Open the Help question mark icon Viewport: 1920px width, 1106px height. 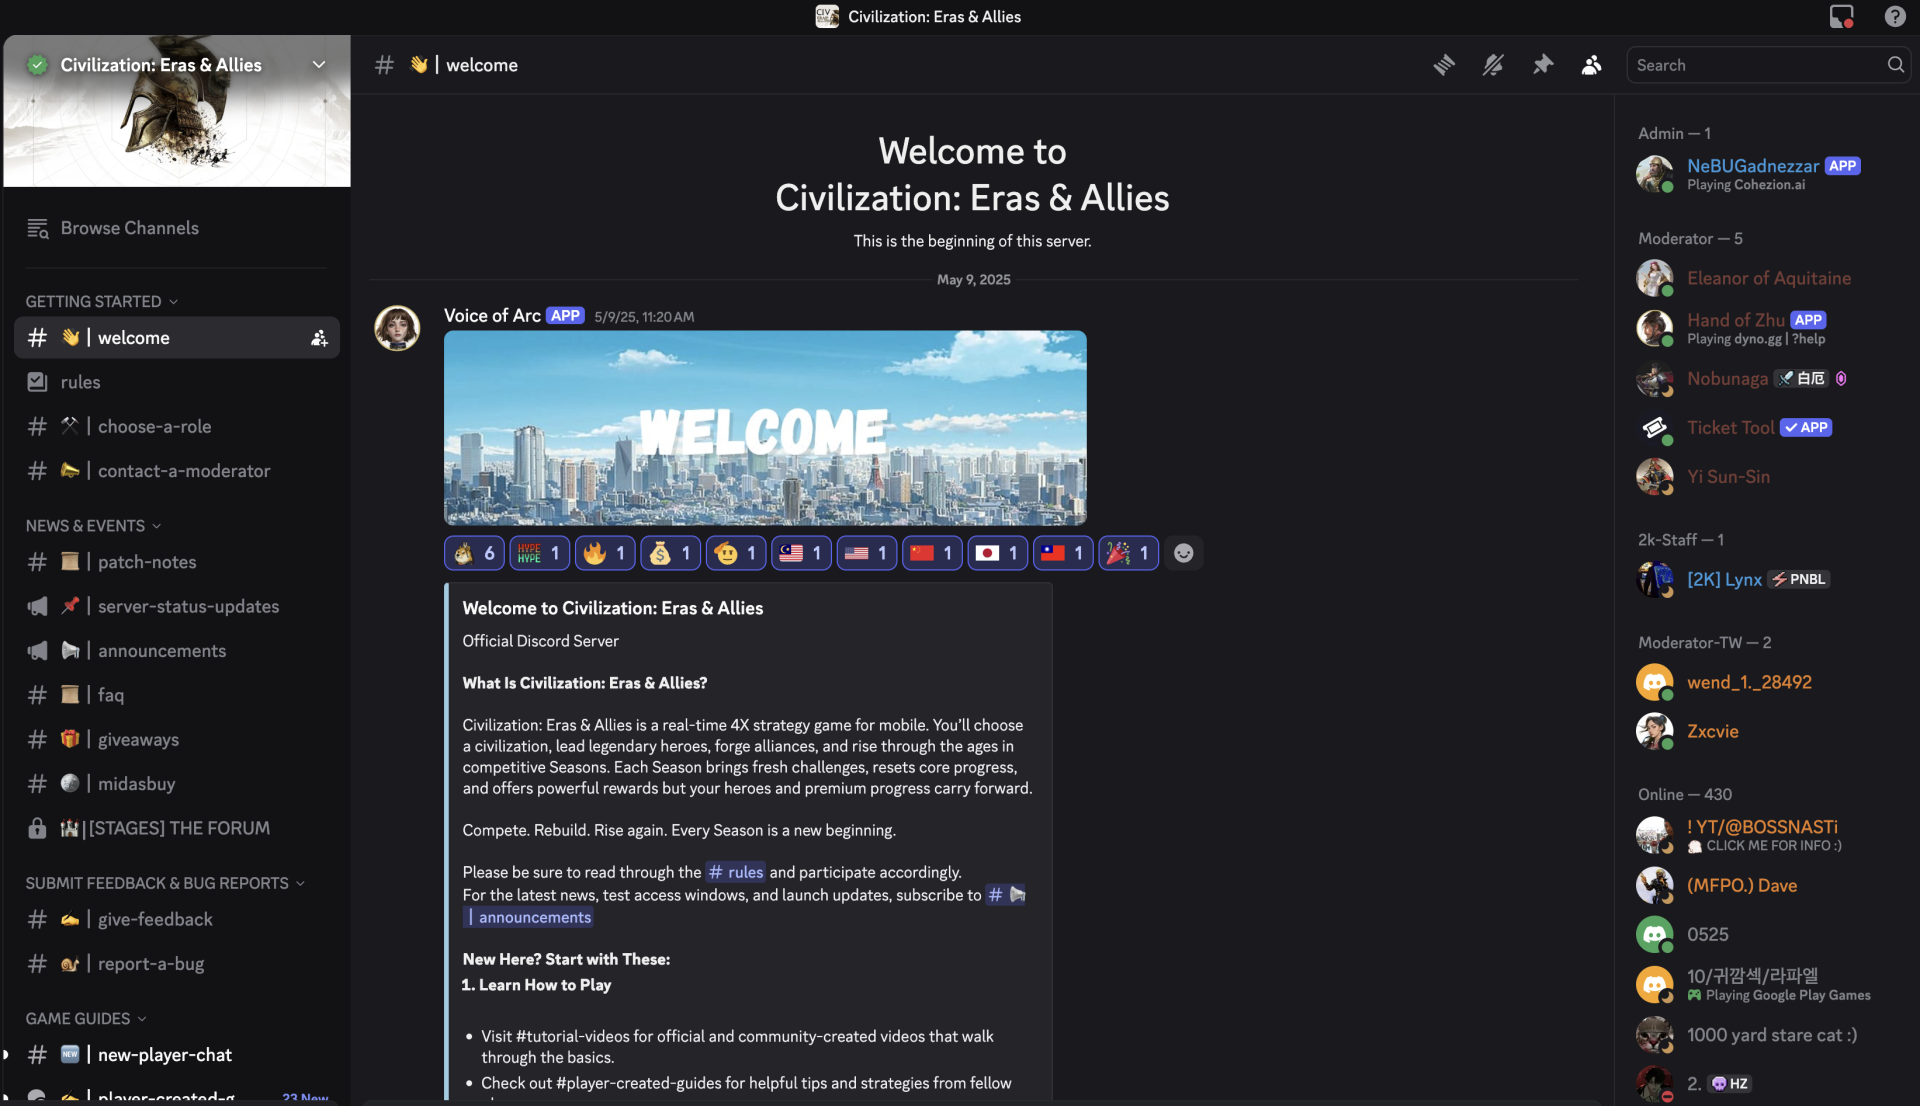coord(1895,17)
